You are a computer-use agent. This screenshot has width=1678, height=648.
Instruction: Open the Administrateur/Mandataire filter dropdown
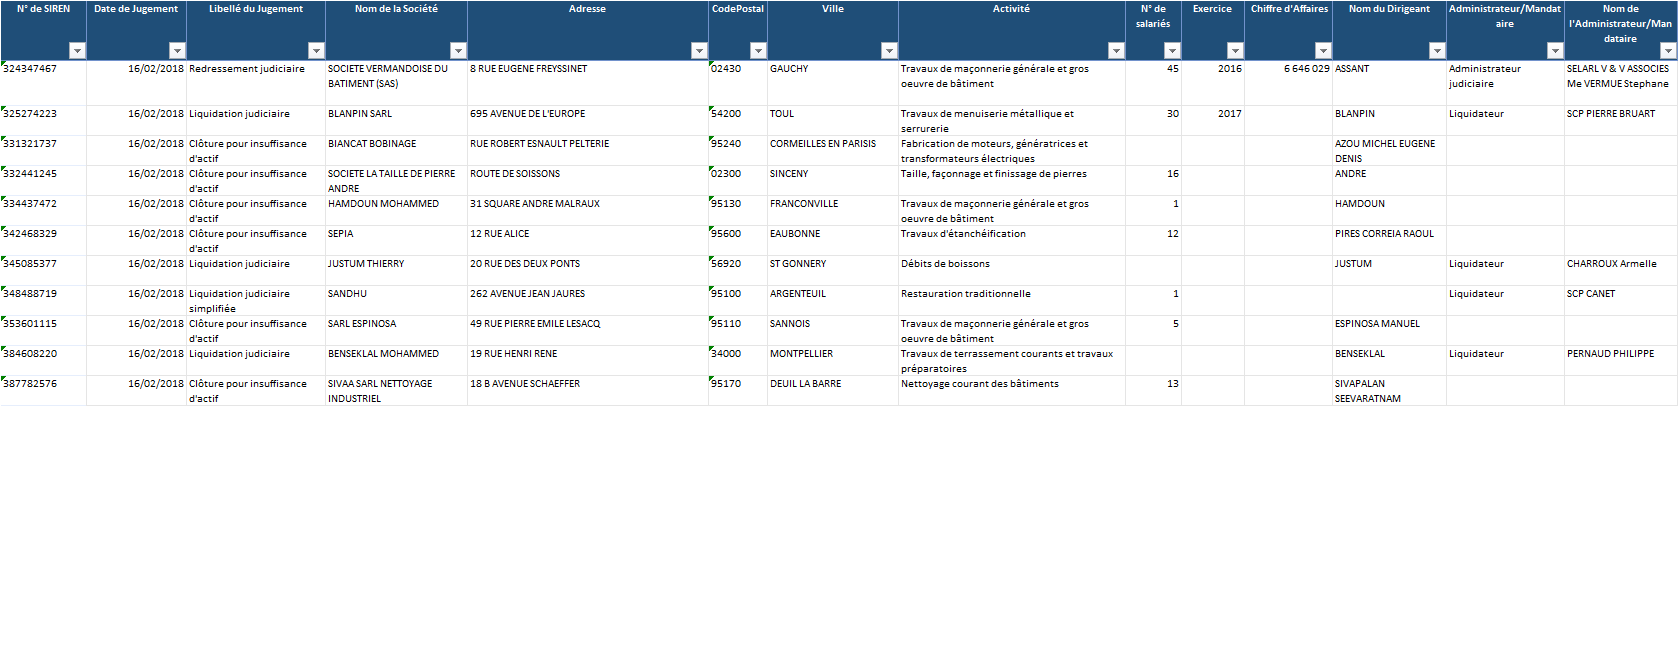coord(1555,51)
